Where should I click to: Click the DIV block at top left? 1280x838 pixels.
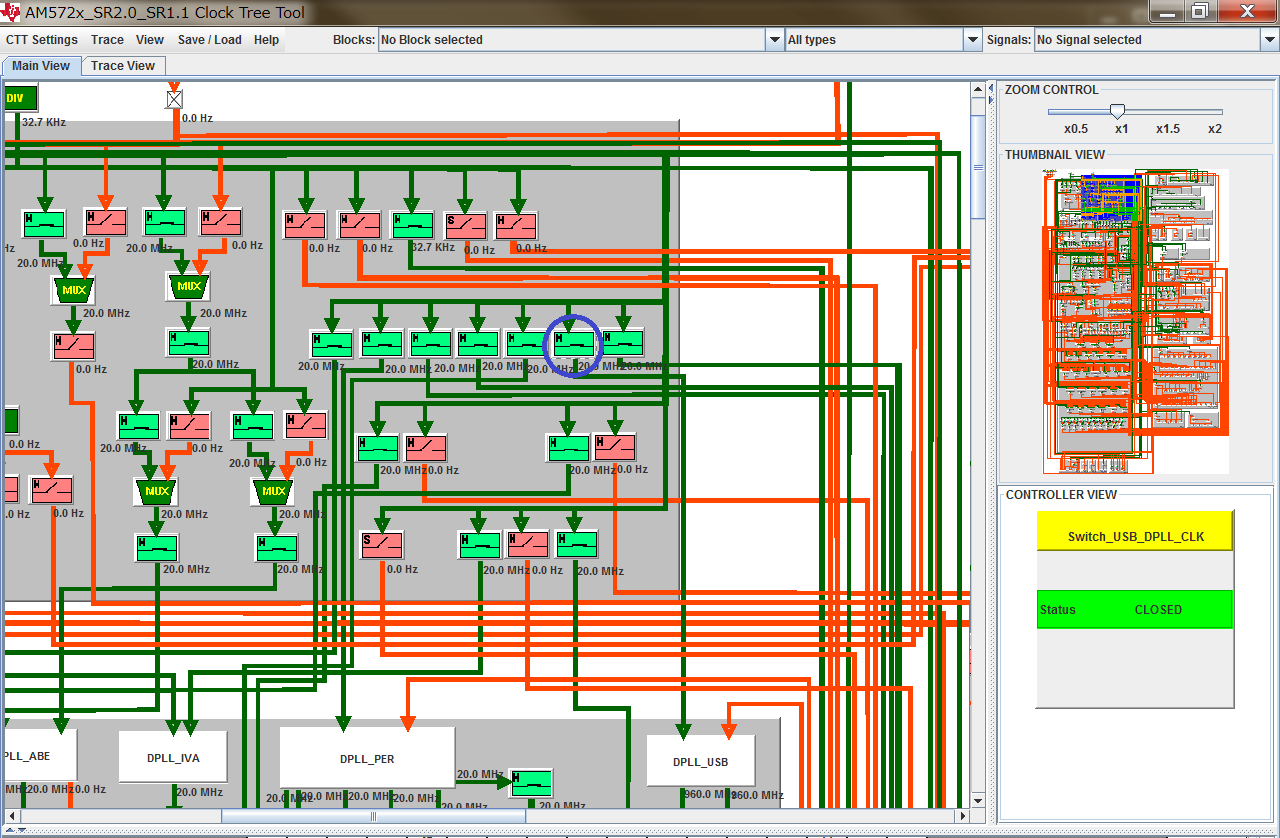[x=19, y=98]
